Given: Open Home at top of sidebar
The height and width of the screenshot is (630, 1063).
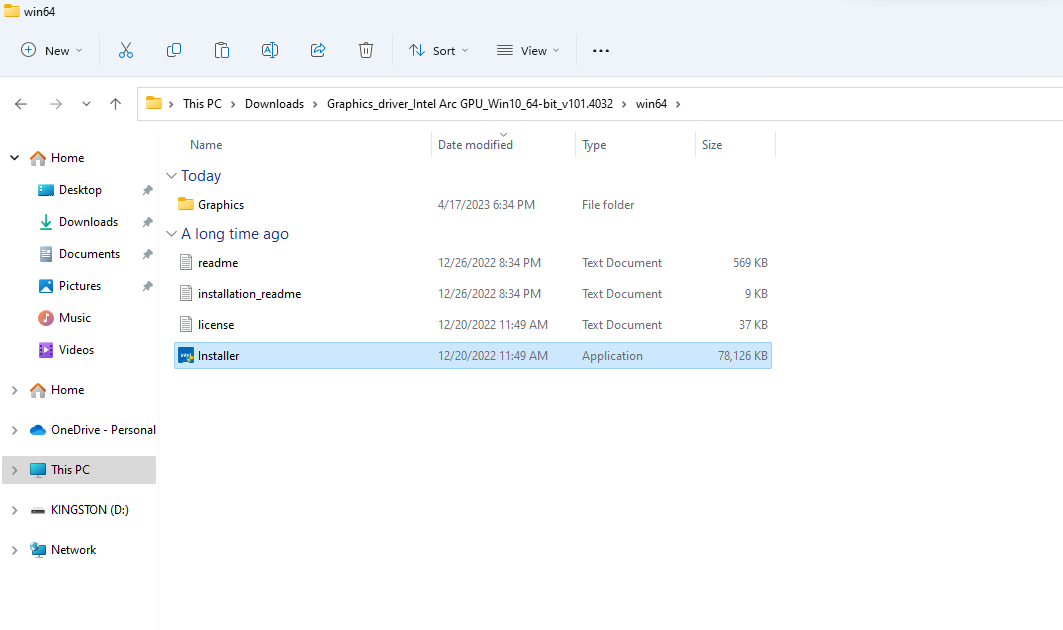Looking at the screenshot, I should (x=67, y=157).
